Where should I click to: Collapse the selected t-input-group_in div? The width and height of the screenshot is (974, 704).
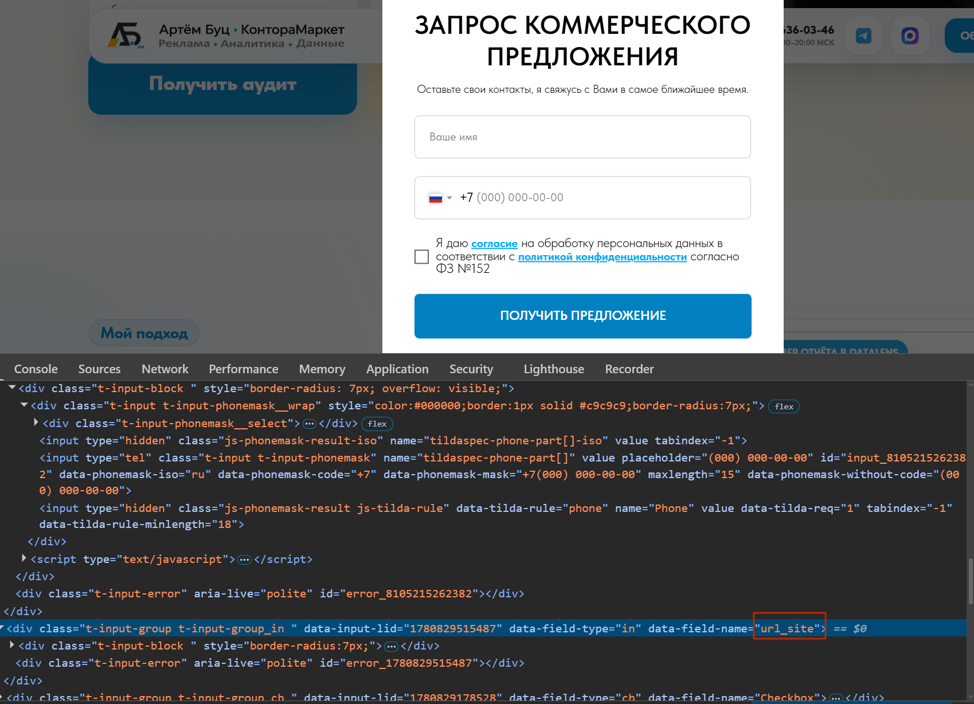pos(2,628)
